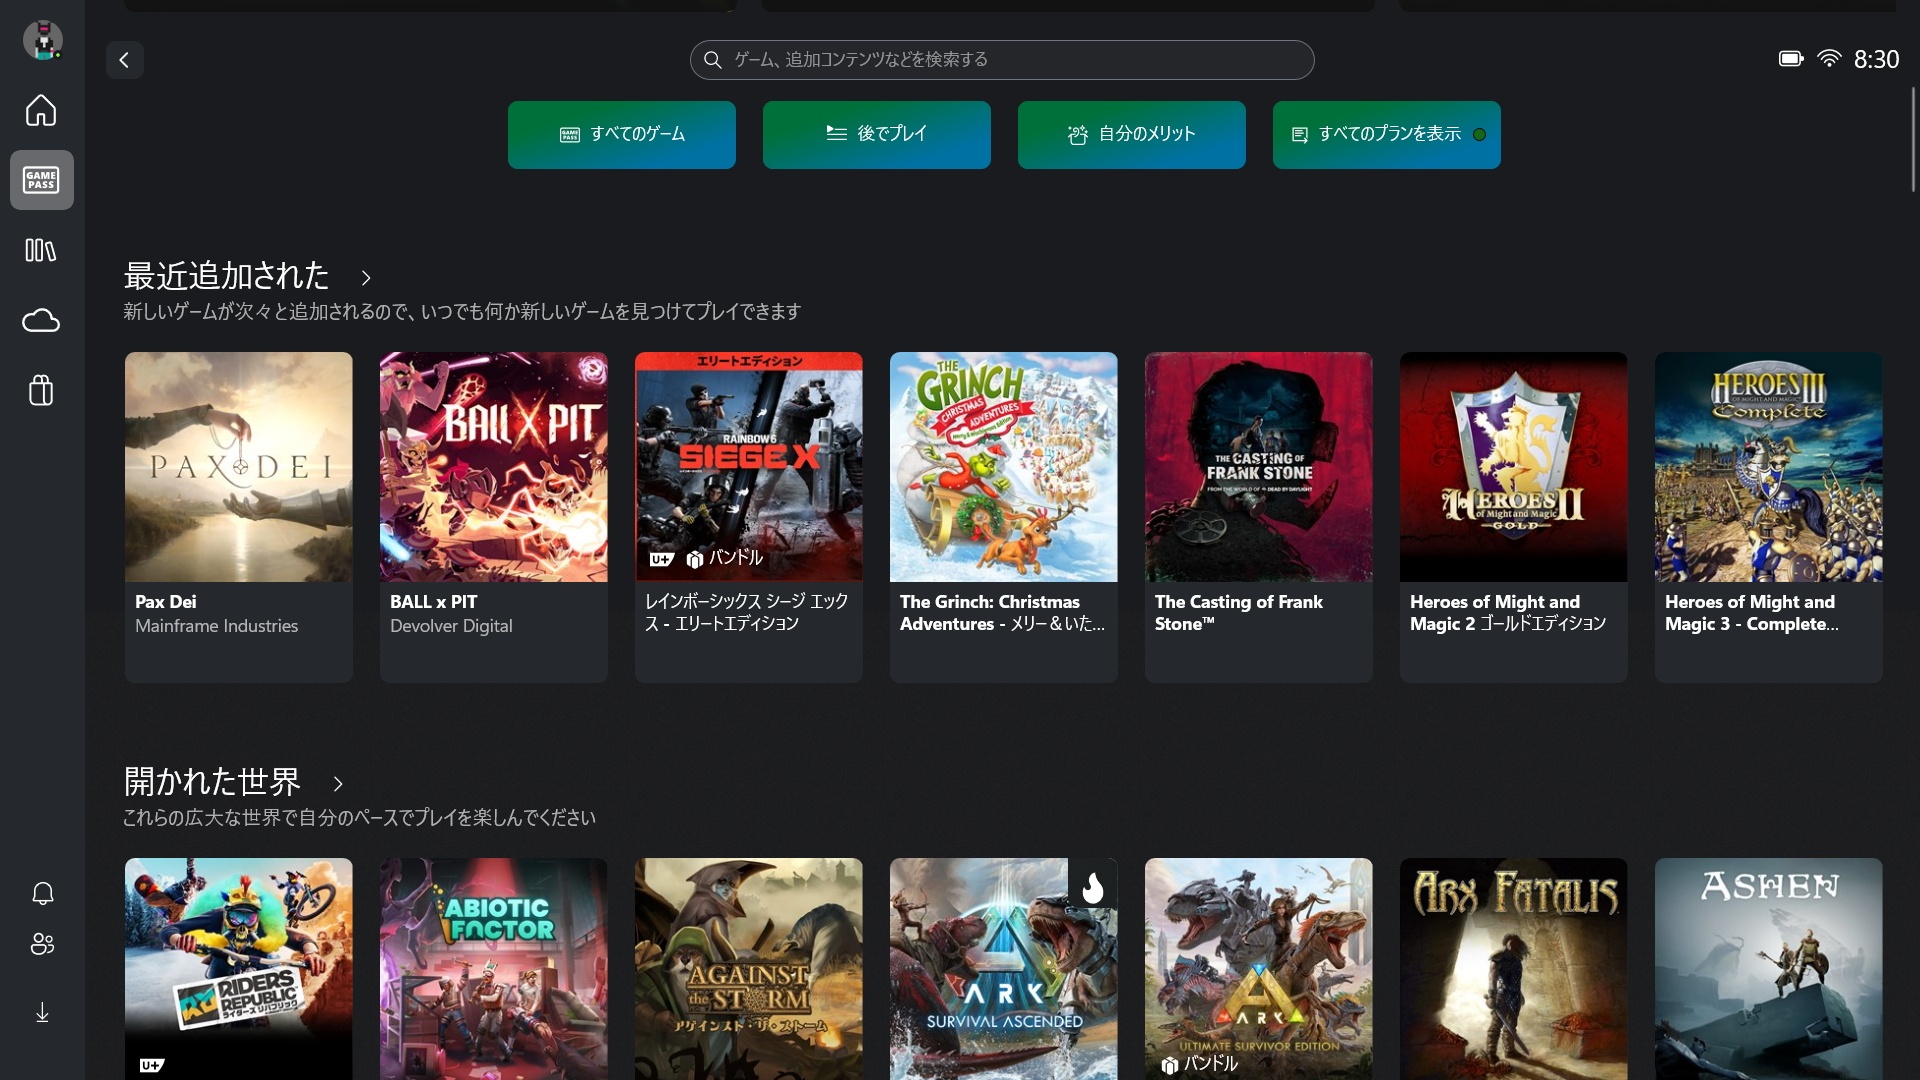Expand the 開かれた世界 section chevron
1920x1080 pixels.
pyautogui.click(x=337, y=784)
